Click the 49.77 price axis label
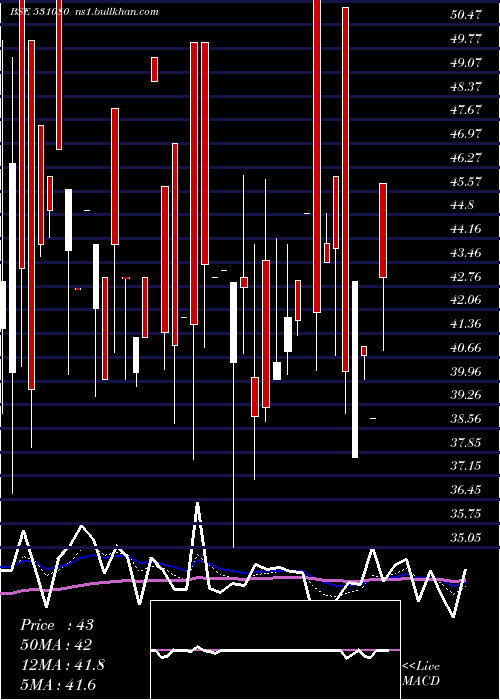The image size is (500, 700). click(x=466, y=39)
